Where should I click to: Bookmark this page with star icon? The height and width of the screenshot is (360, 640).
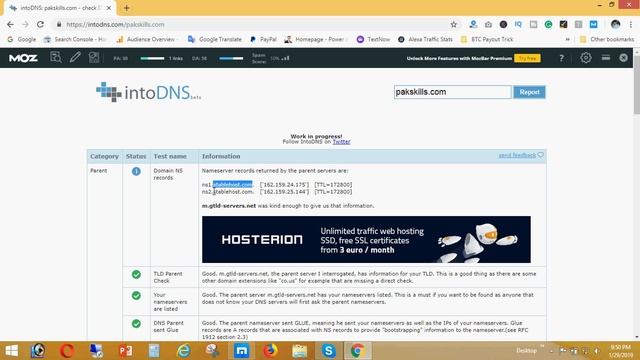click(x=453, y=24)
